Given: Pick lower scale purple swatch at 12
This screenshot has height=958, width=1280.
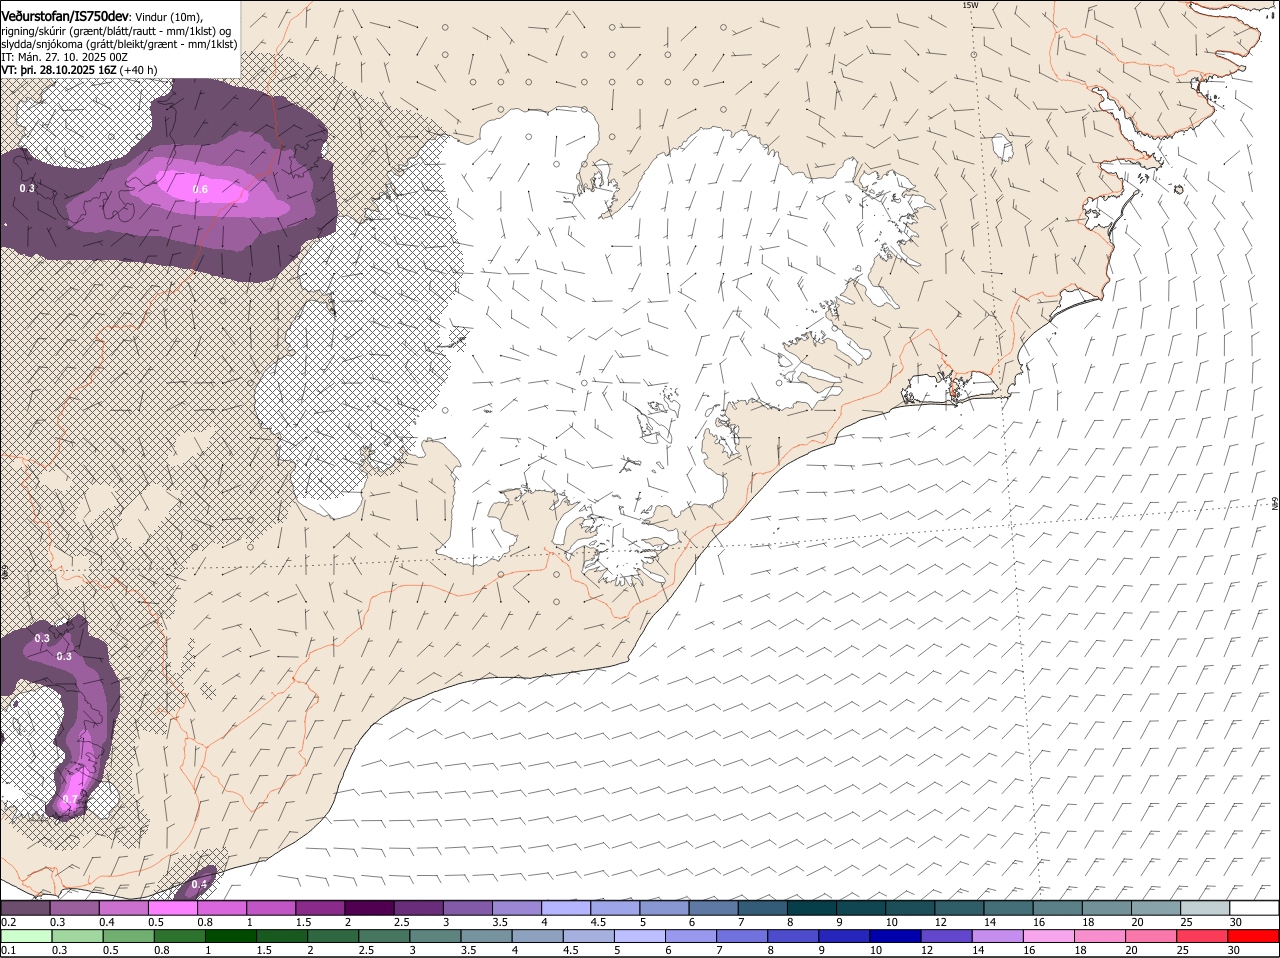Looking at the screenshot, I should point(947,937).
